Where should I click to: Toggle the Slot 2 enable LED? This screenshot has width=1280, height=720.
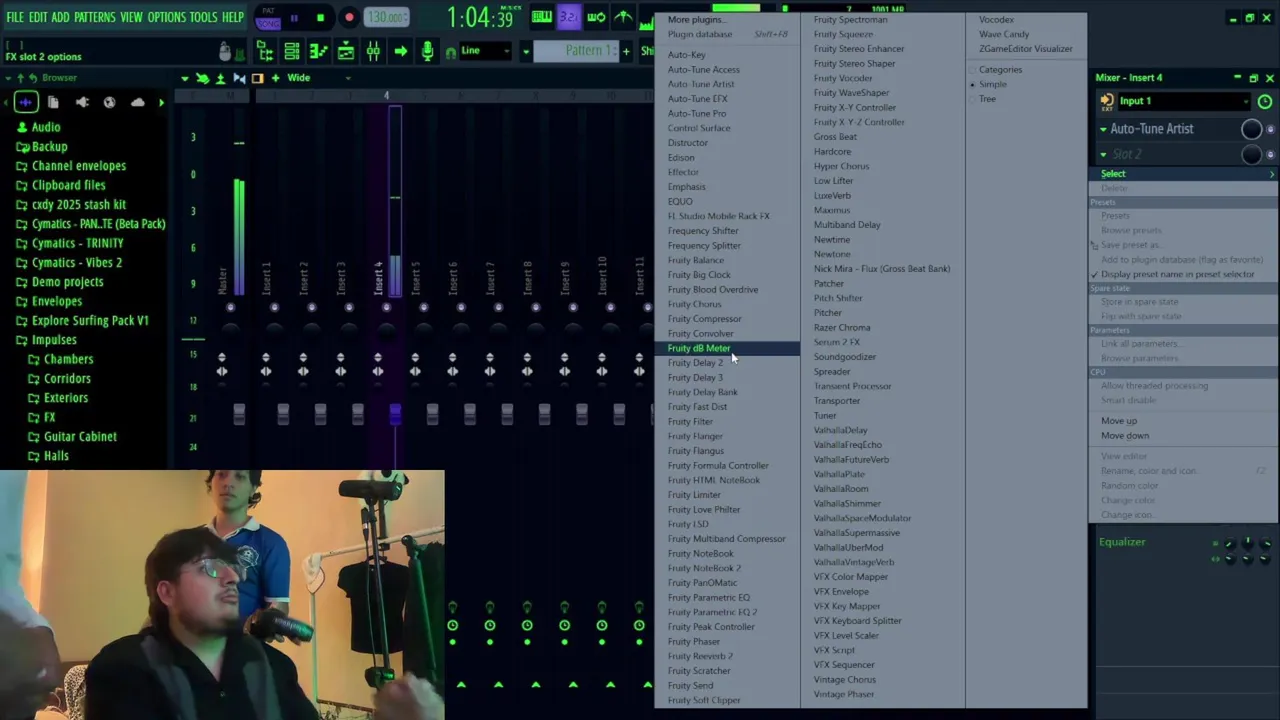click(x=1271, y=155)
